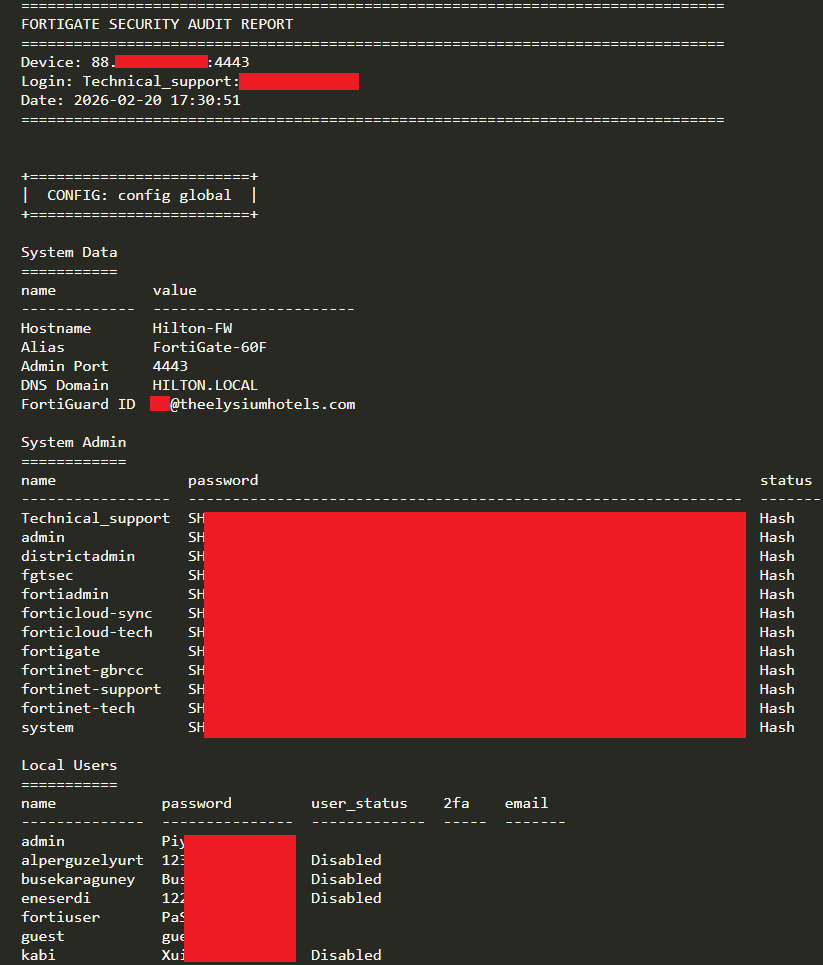Click the FORTIGATE SECURITY AUDIT REPORT title
Viewport: 823px width, 965px height.
tap(157, 24)
